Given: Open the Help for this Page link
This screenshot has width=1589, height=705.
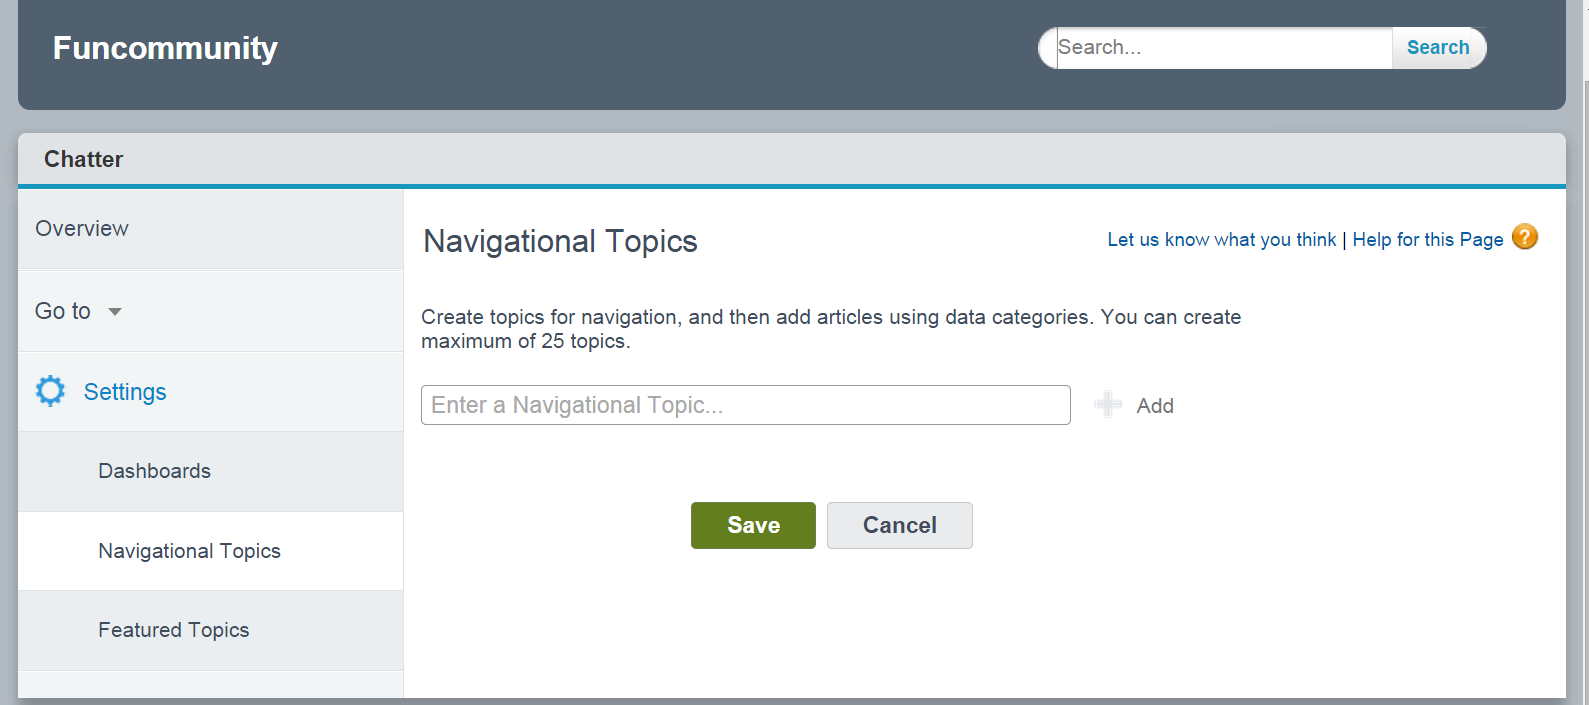Looking at the screenshot, I should (x=1427, y=240).
